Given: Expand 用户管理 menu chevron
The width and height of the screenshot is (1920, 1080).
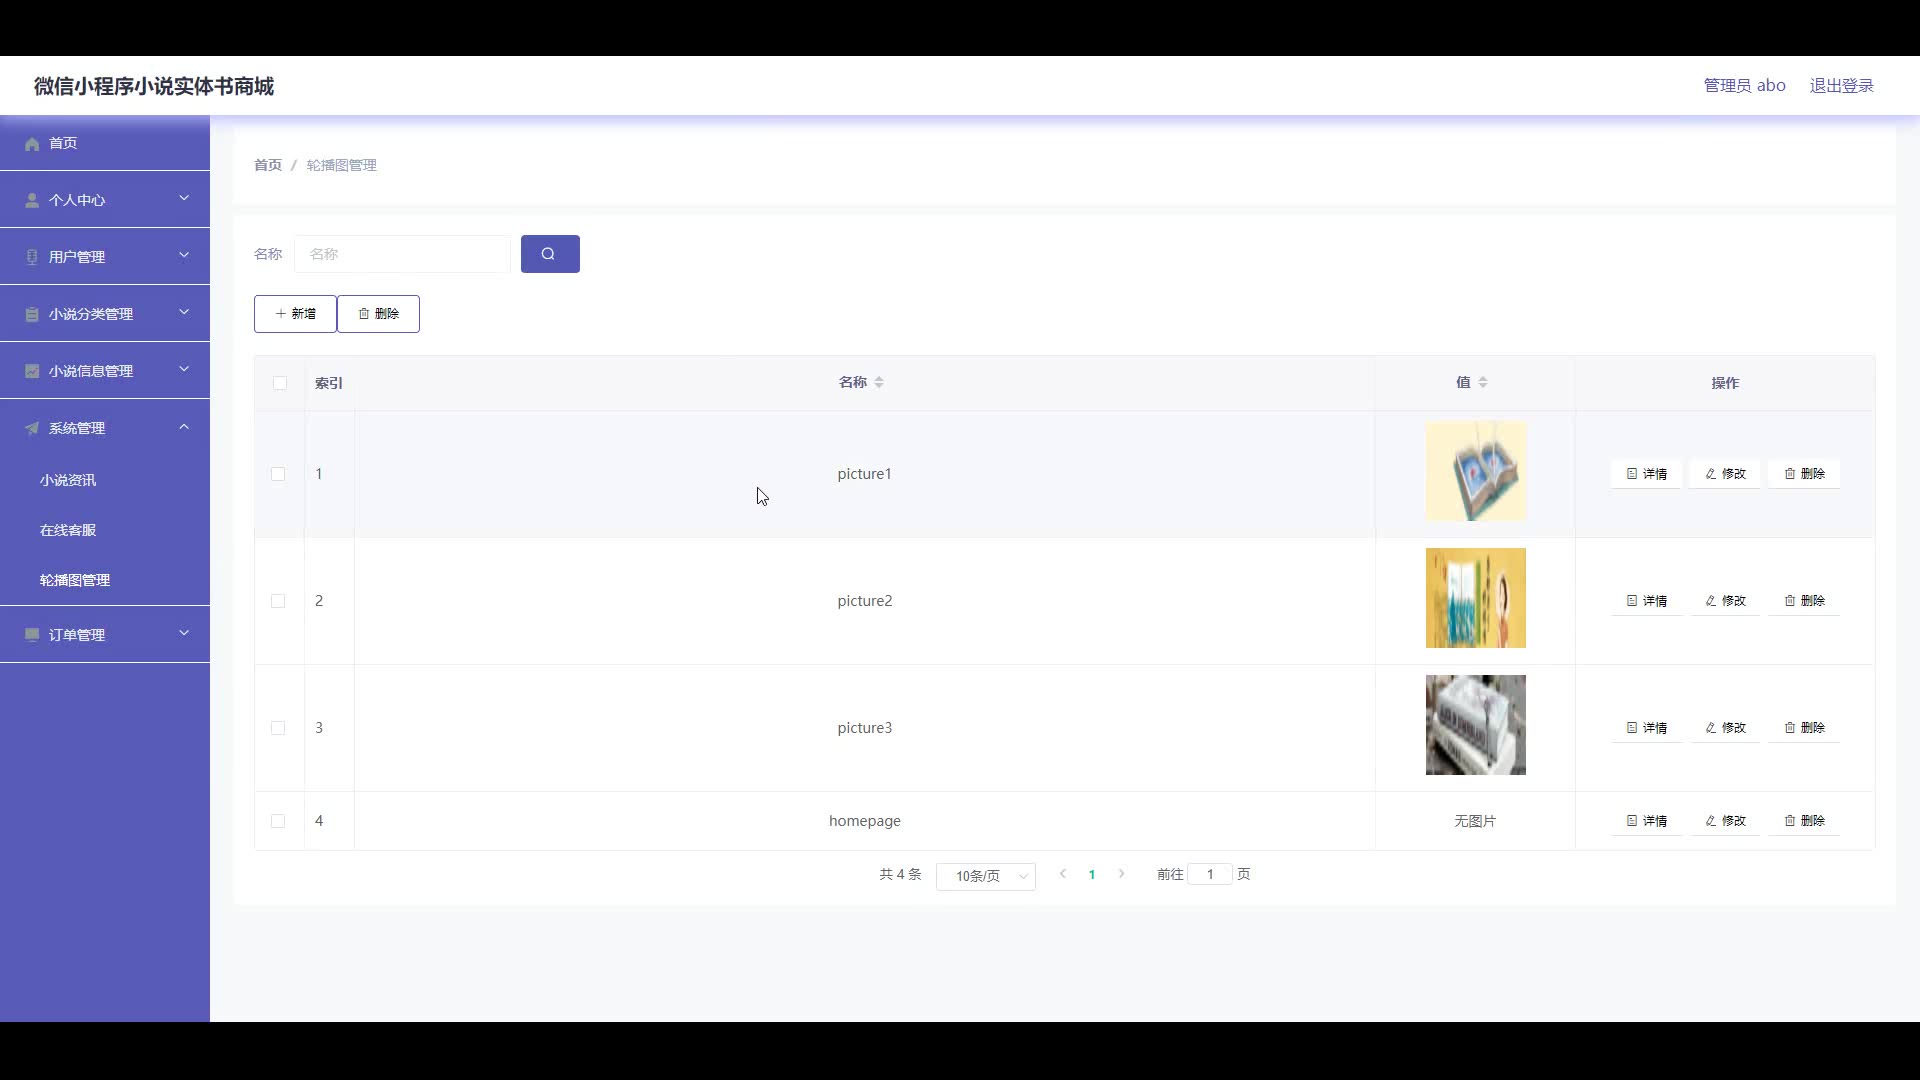Looking at the screenshot, I should tap(184, 256).
